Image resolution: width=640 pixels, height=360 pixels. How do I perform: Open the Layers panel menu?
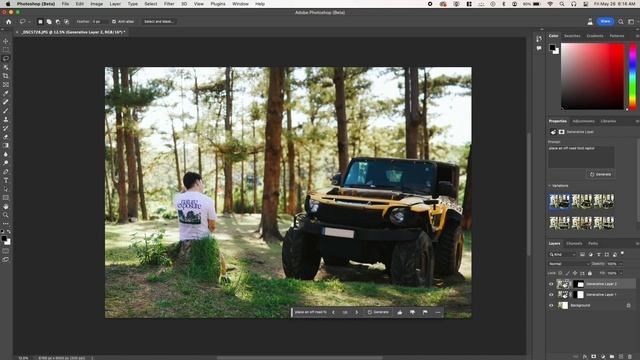[637, 244]
